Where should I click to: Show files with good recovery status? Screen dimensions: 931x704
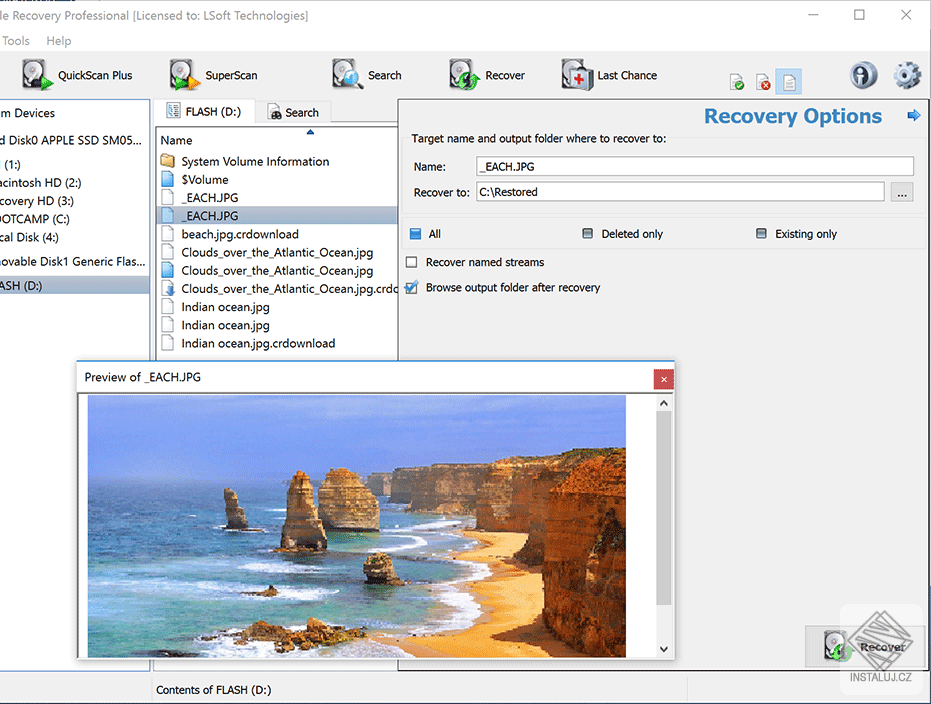[x=737, y=81]
